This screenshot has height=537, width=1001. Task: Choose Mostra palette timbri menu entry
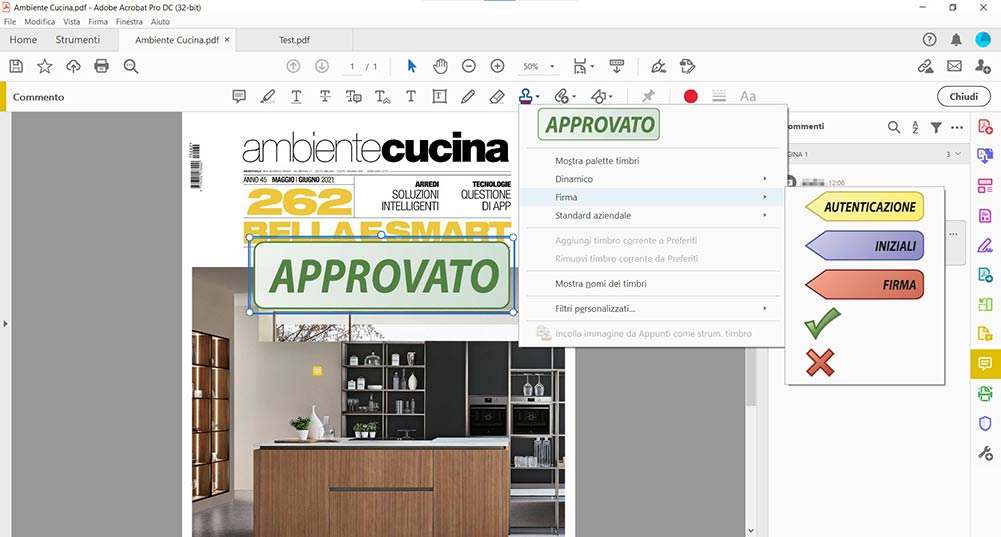click(597, 161)
